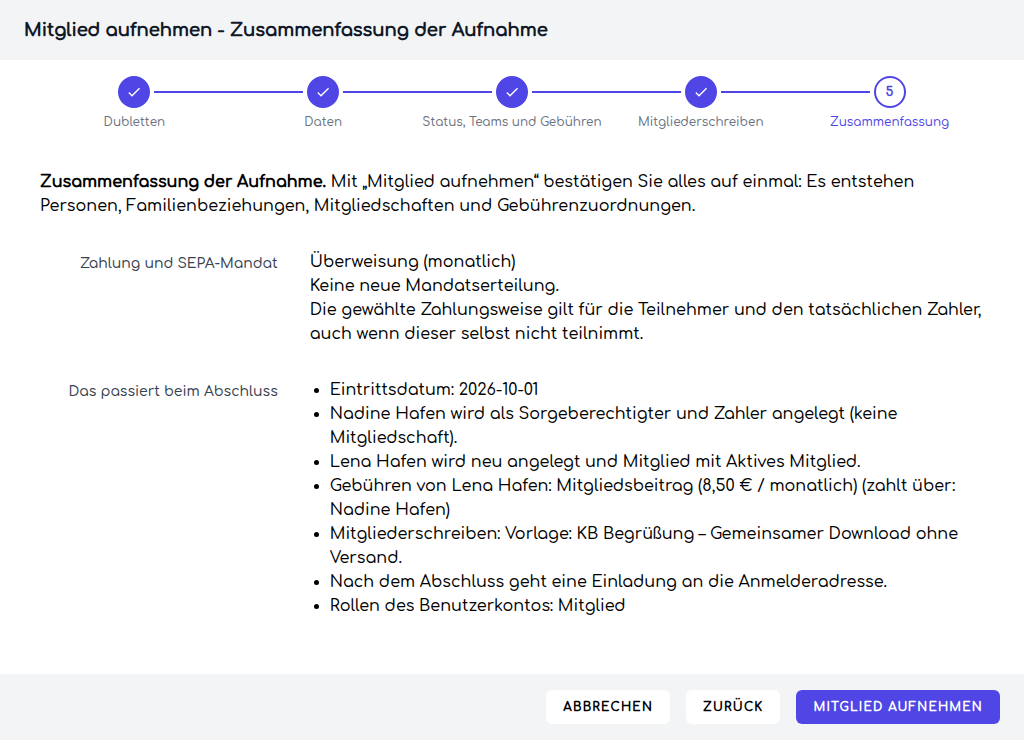
Task: Click the text Überweisung (monatlich)
Action: pyautogui.click(x=413, y=261)
